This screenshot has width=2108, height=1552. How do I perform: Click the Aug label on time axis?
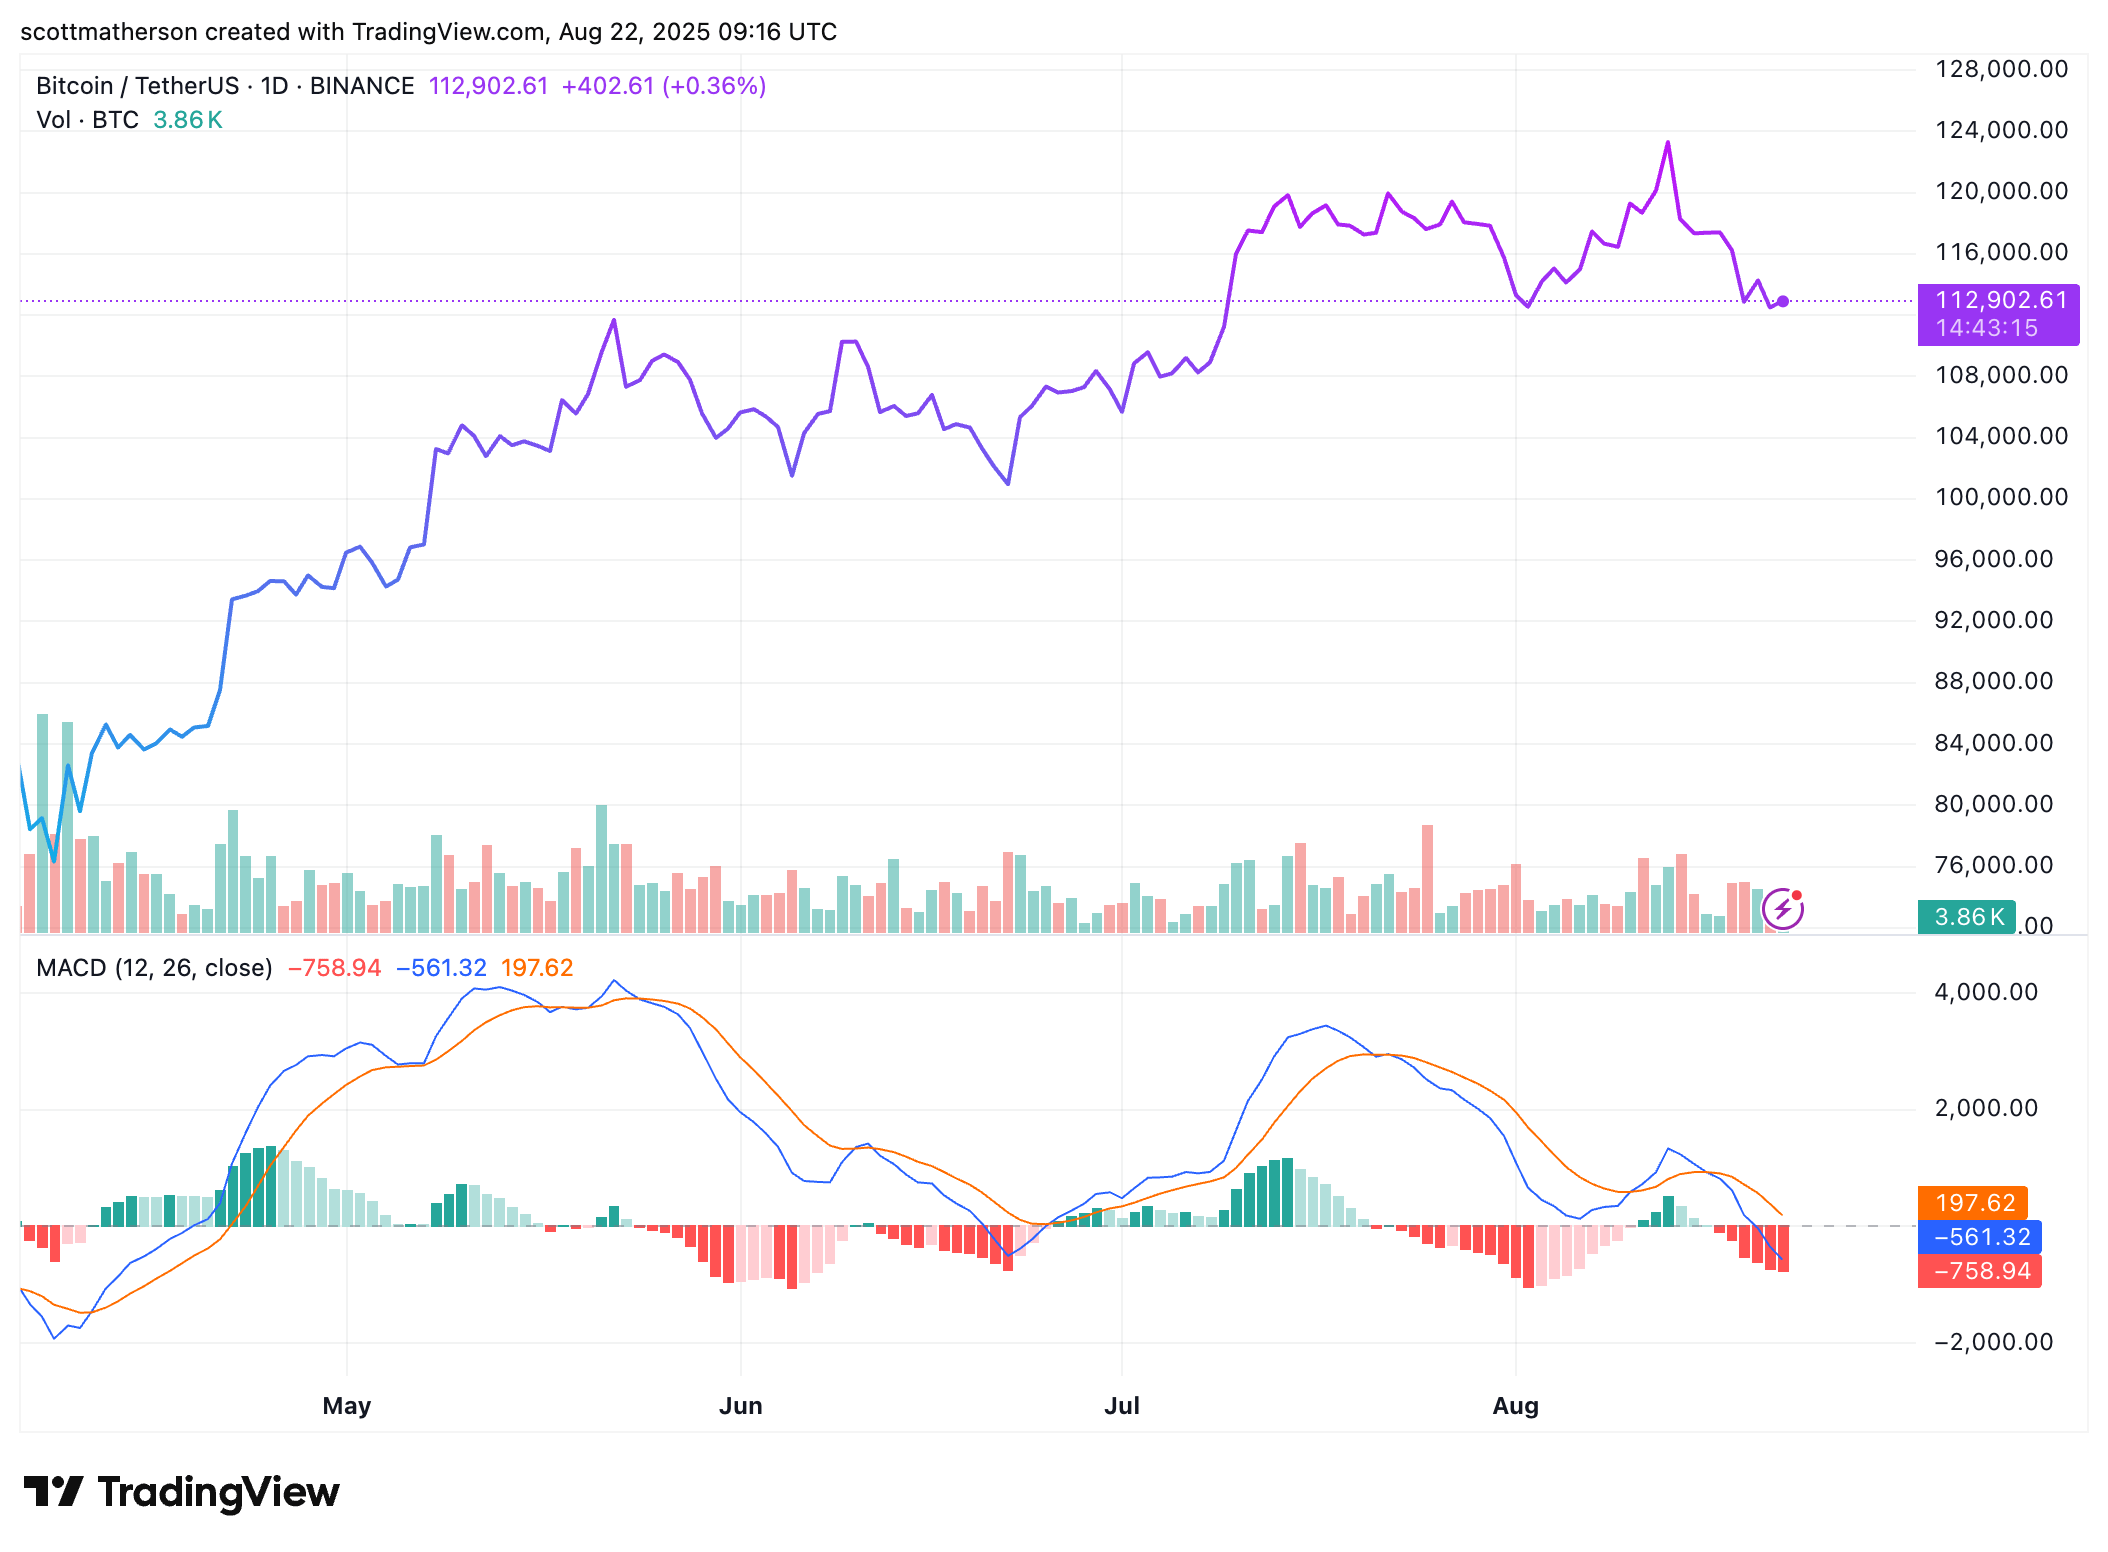1515,1405
